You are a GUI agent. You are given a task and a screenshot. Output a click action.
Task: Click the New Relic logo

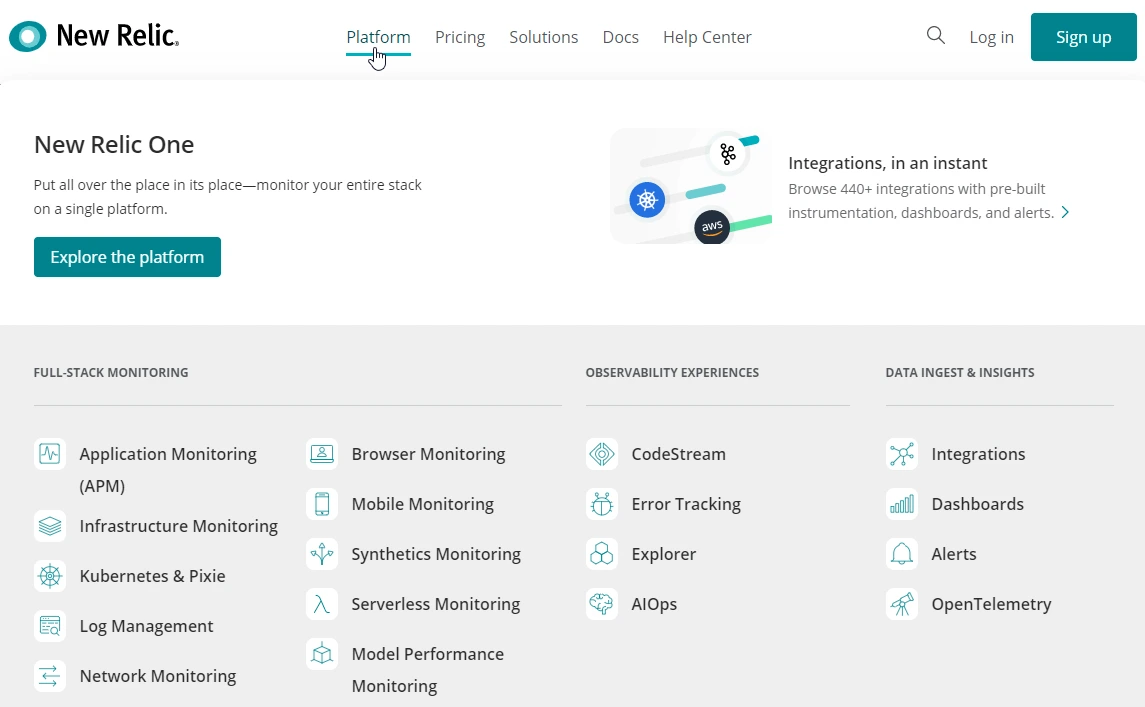[x=93, y=35]
